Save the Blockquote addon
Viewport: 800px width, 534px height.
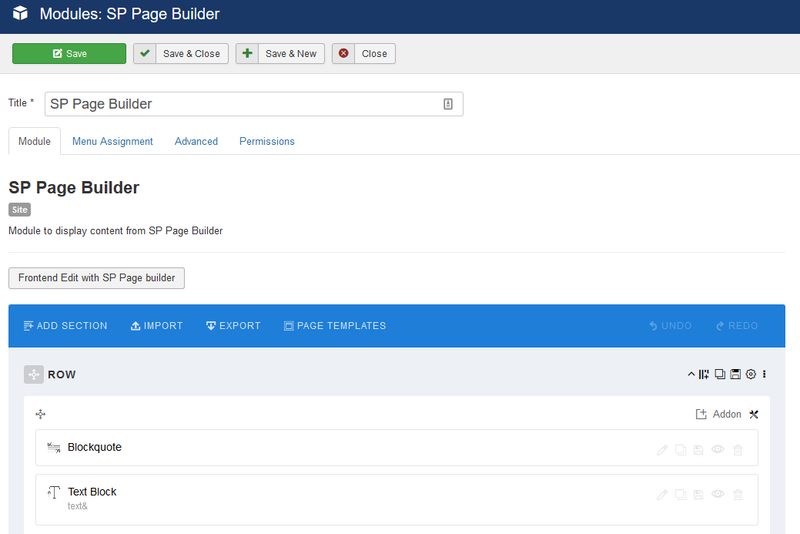tap(698, 450)
